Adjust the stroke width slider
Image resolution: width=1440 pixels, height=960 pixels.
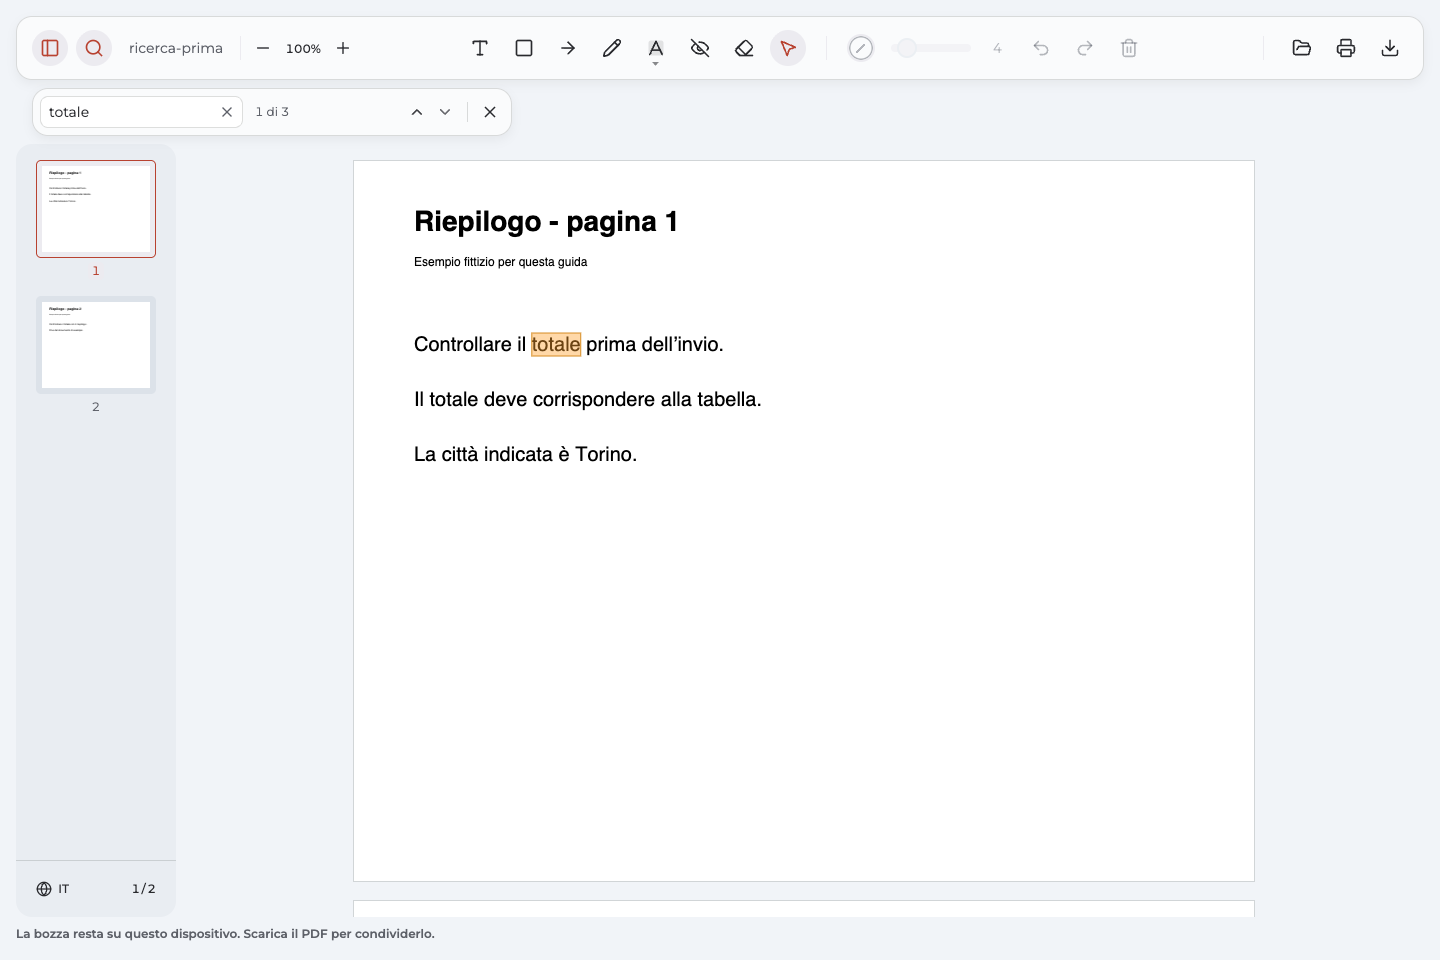pyautogui.click(x=931, y=48)
